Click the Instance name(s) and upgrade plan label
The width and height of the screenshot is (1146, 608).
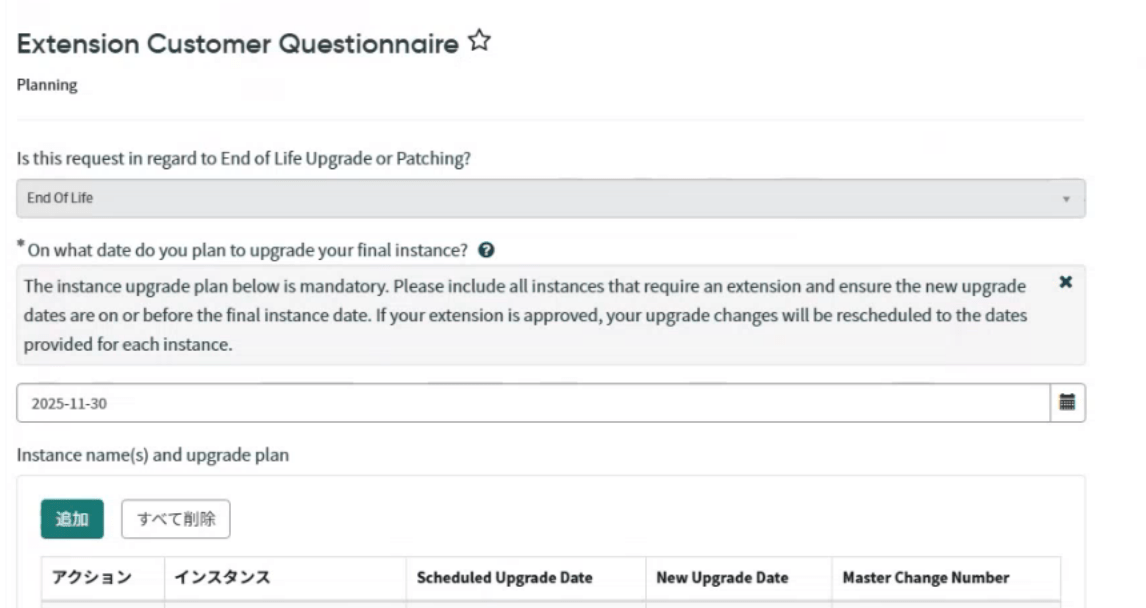click(153, 456)
